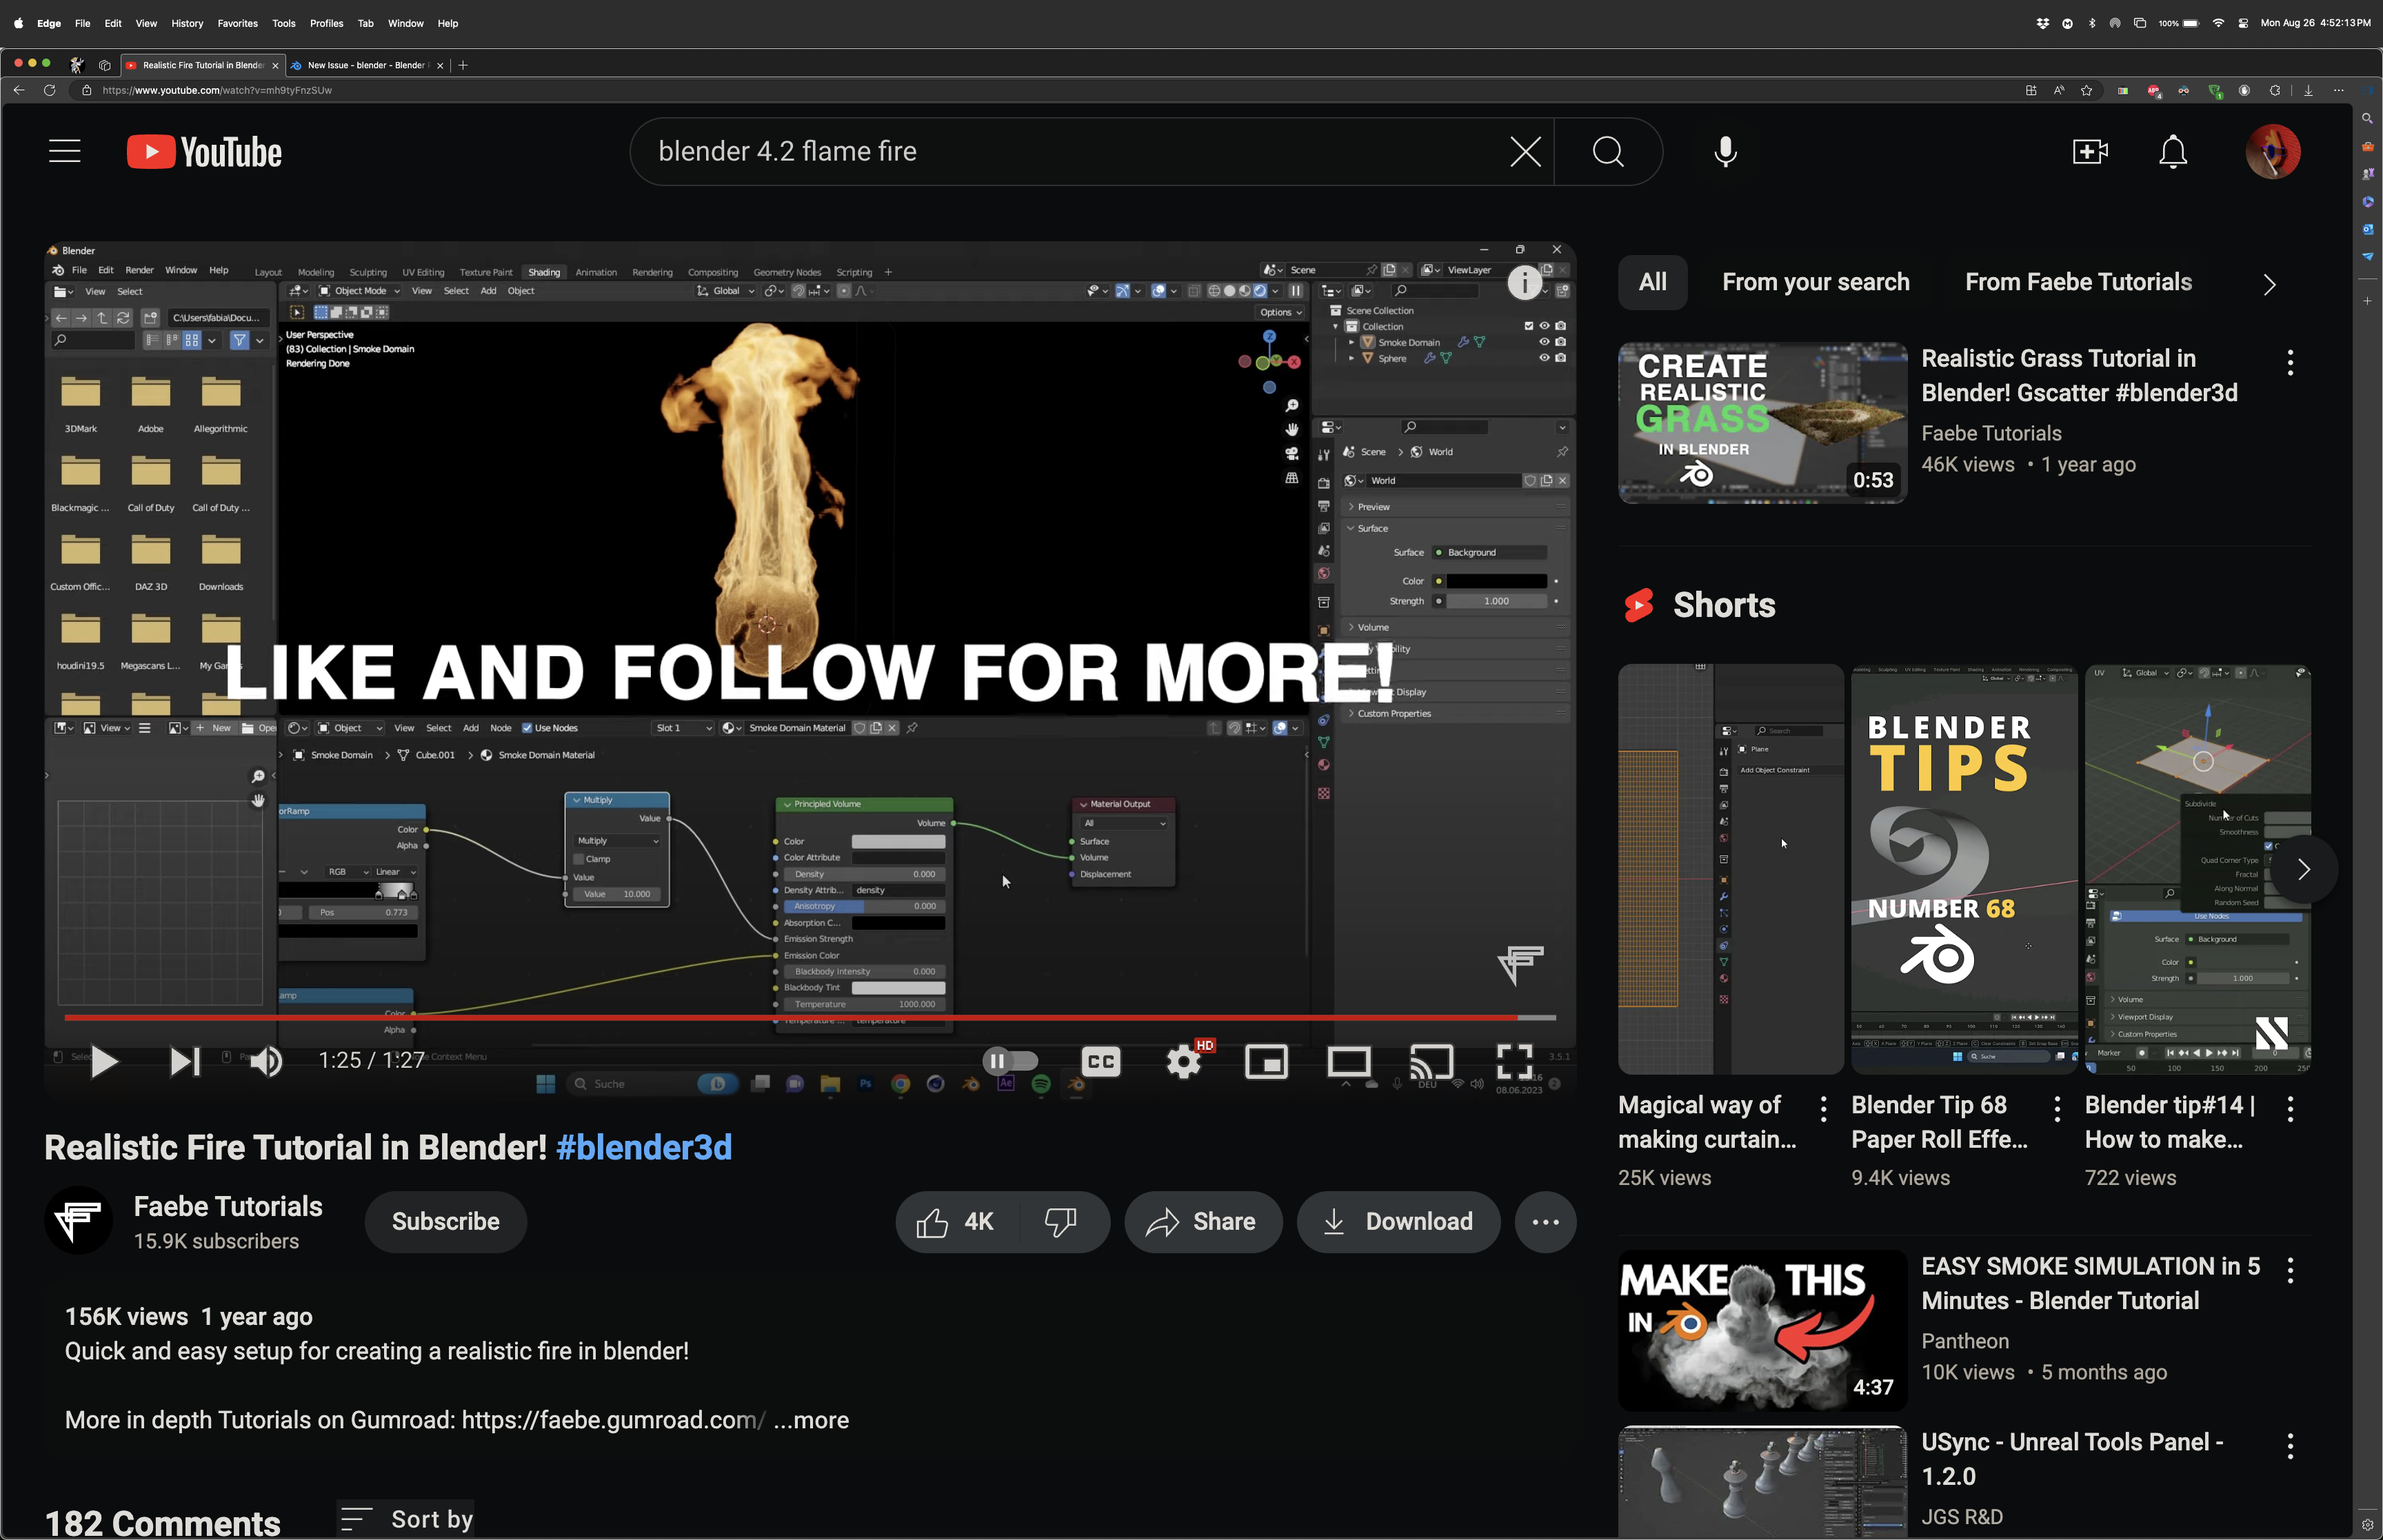Open options for Realistic Grass Tutorial video
2383x1540 pixels.
pos(2290,362)
